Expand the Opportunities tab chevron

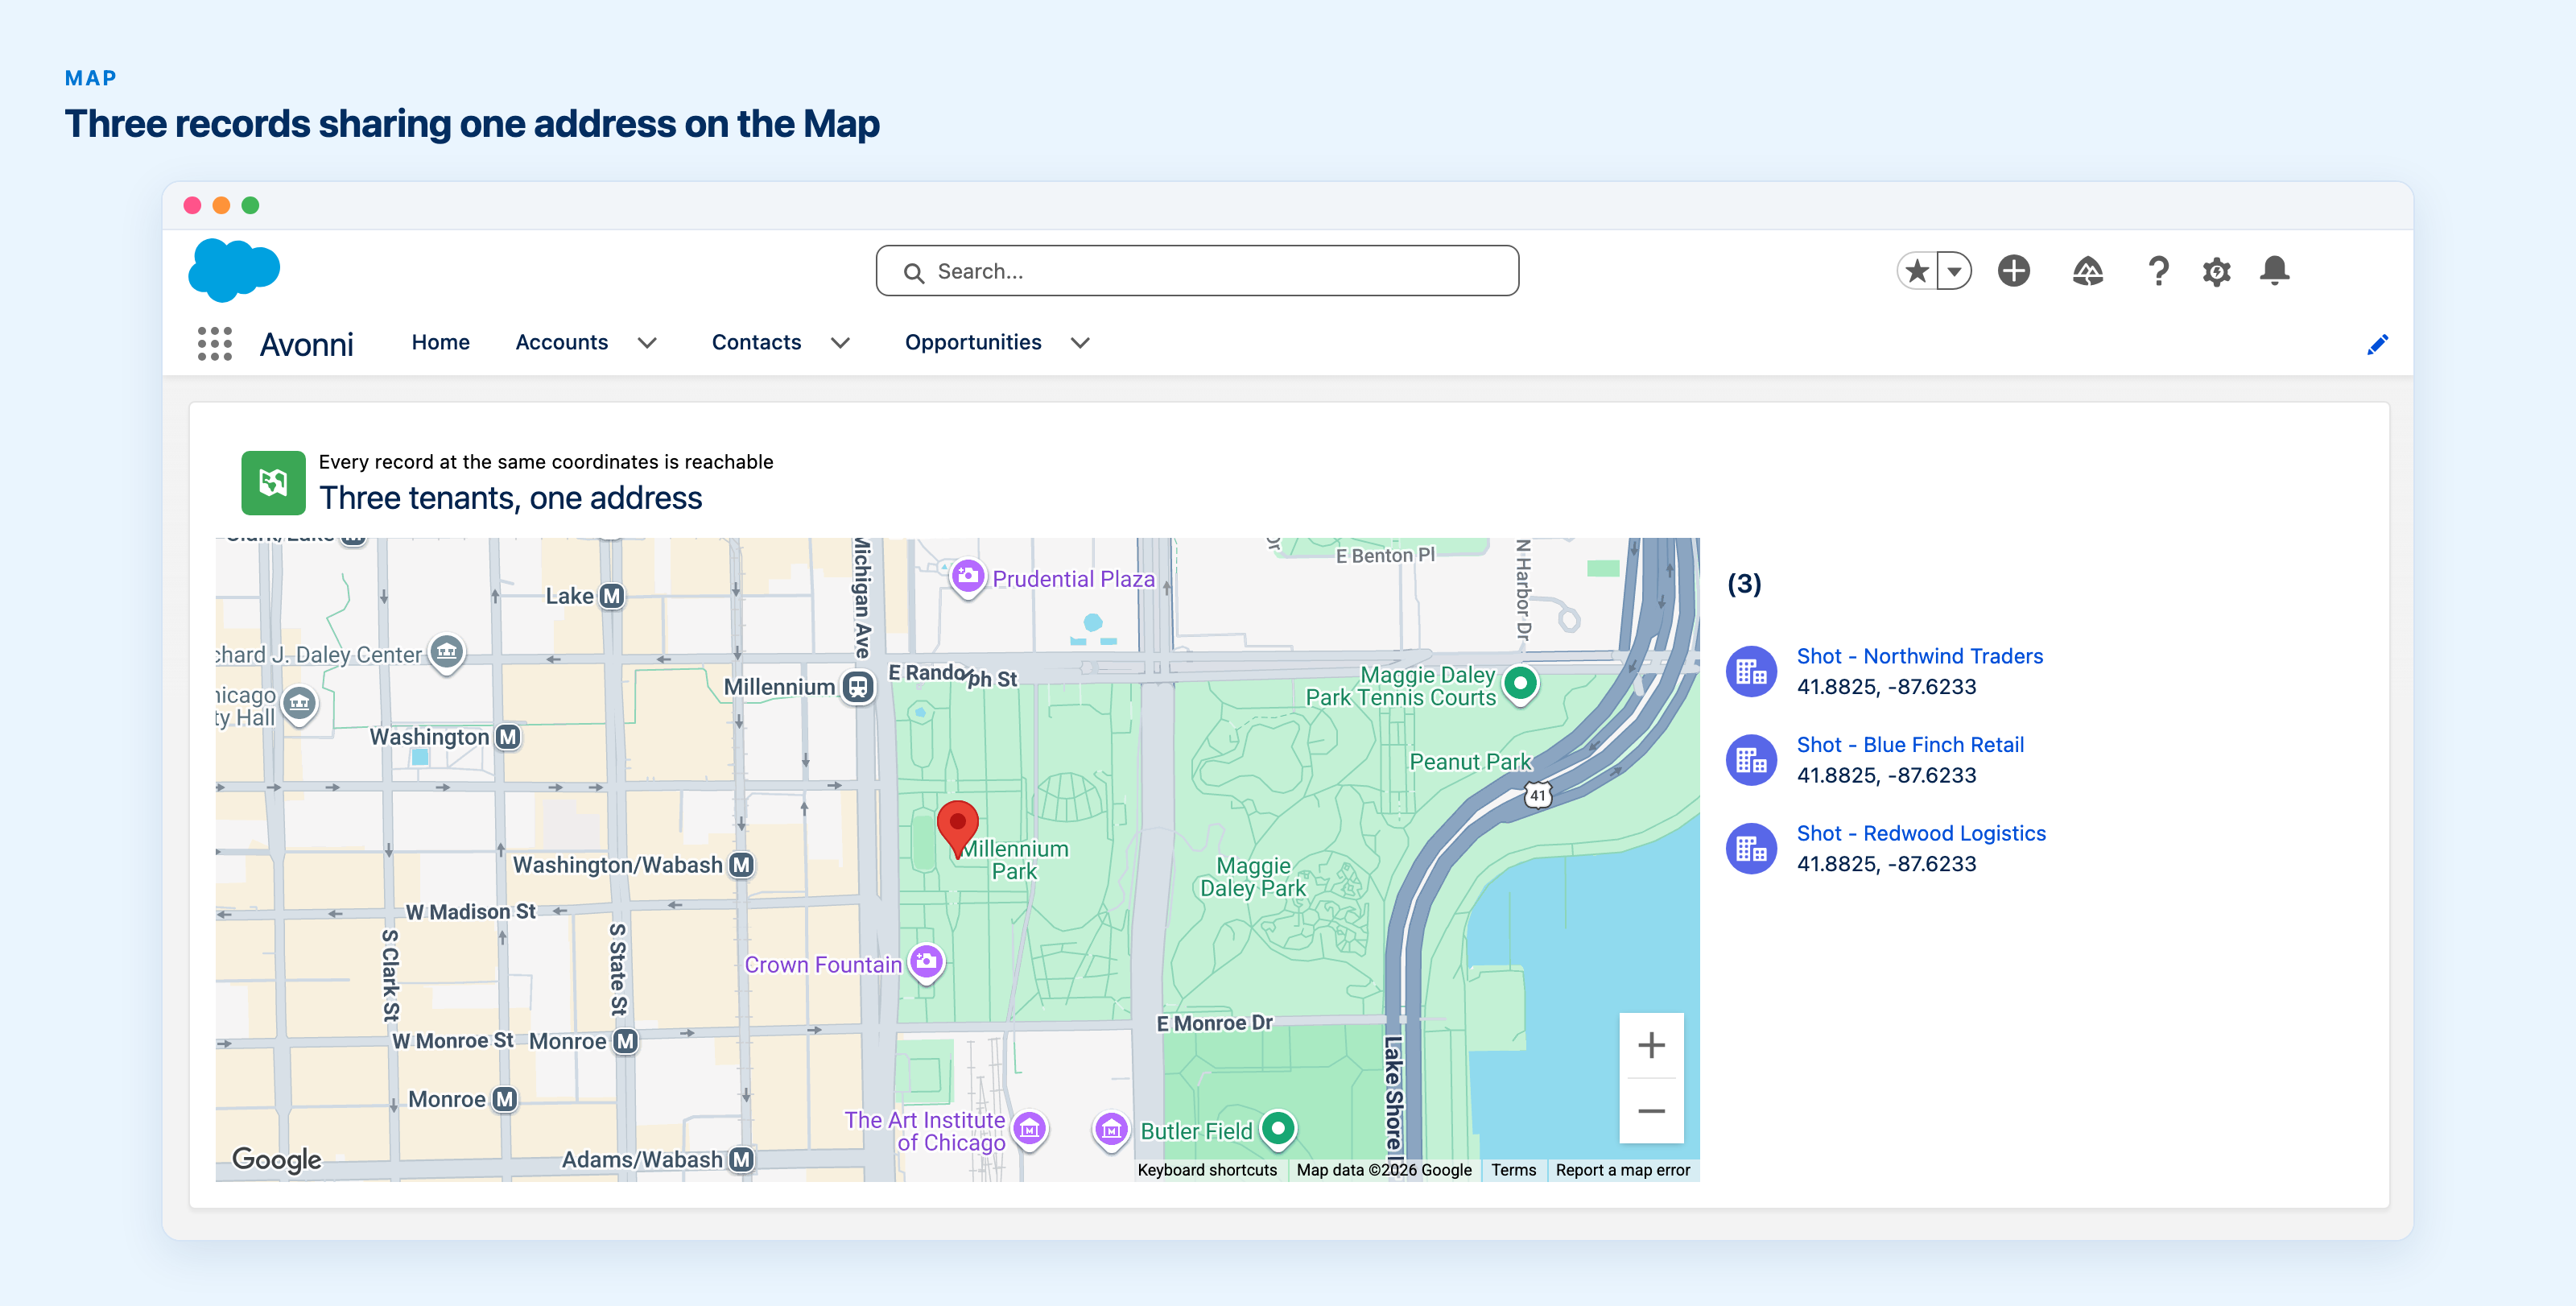(x=1080, y=343)
